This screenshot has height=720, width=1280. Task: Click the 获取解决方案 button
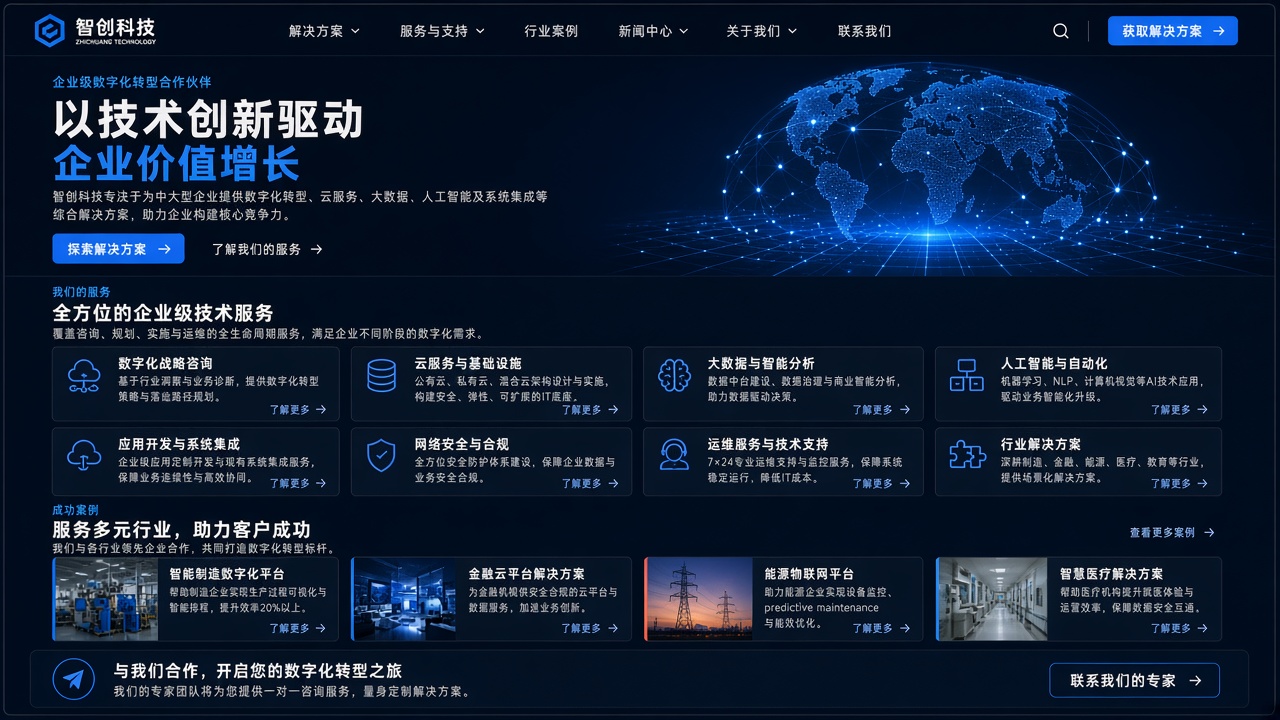click(x=1173, y=31)
